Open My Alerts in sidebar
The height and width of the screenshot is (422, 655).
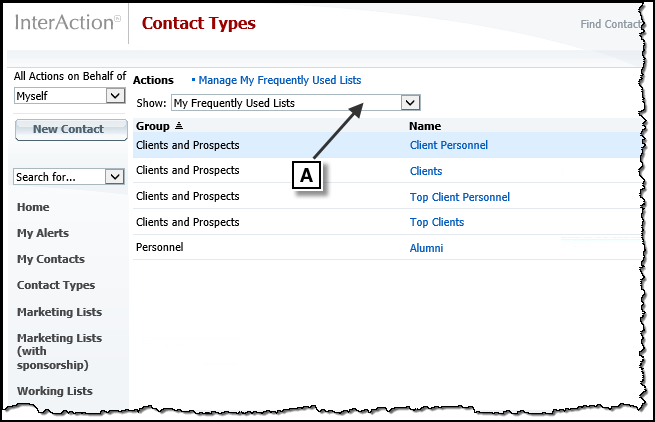pos(43,233)
